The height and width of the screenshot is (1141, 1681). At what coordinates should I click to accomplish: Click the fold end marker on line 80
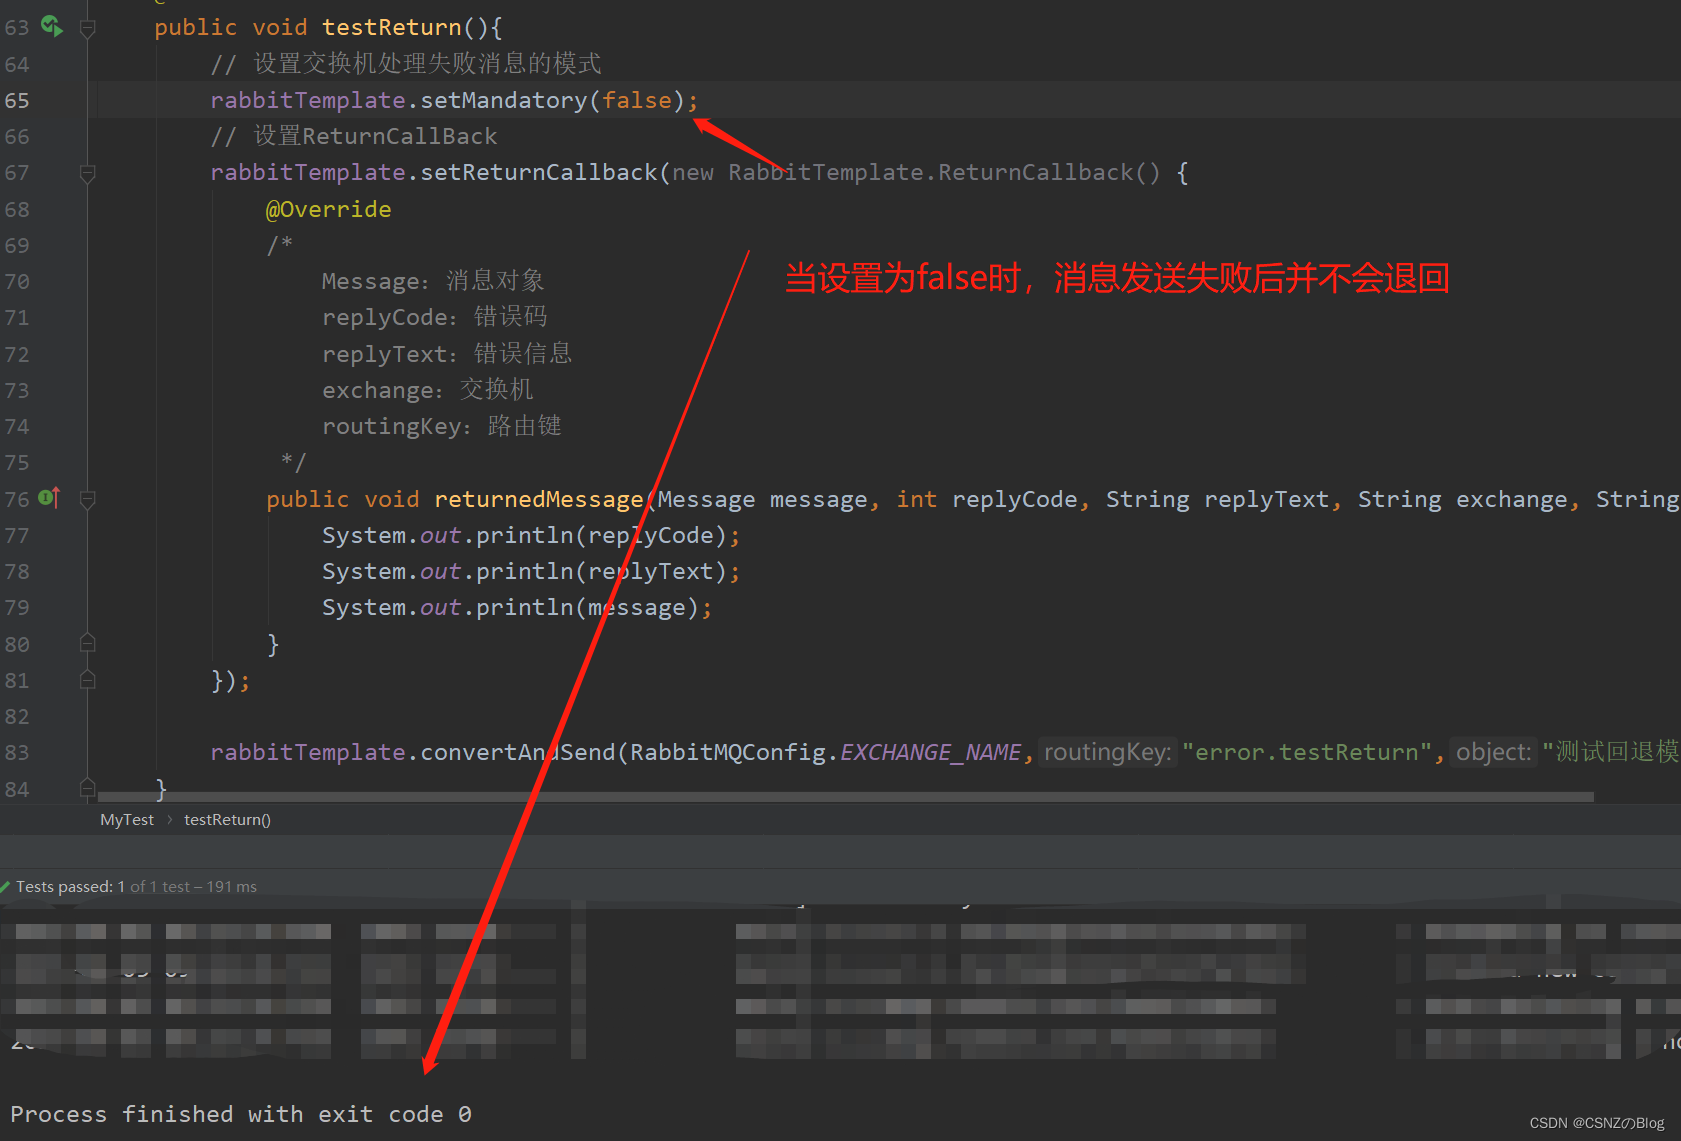coord(87,643)
